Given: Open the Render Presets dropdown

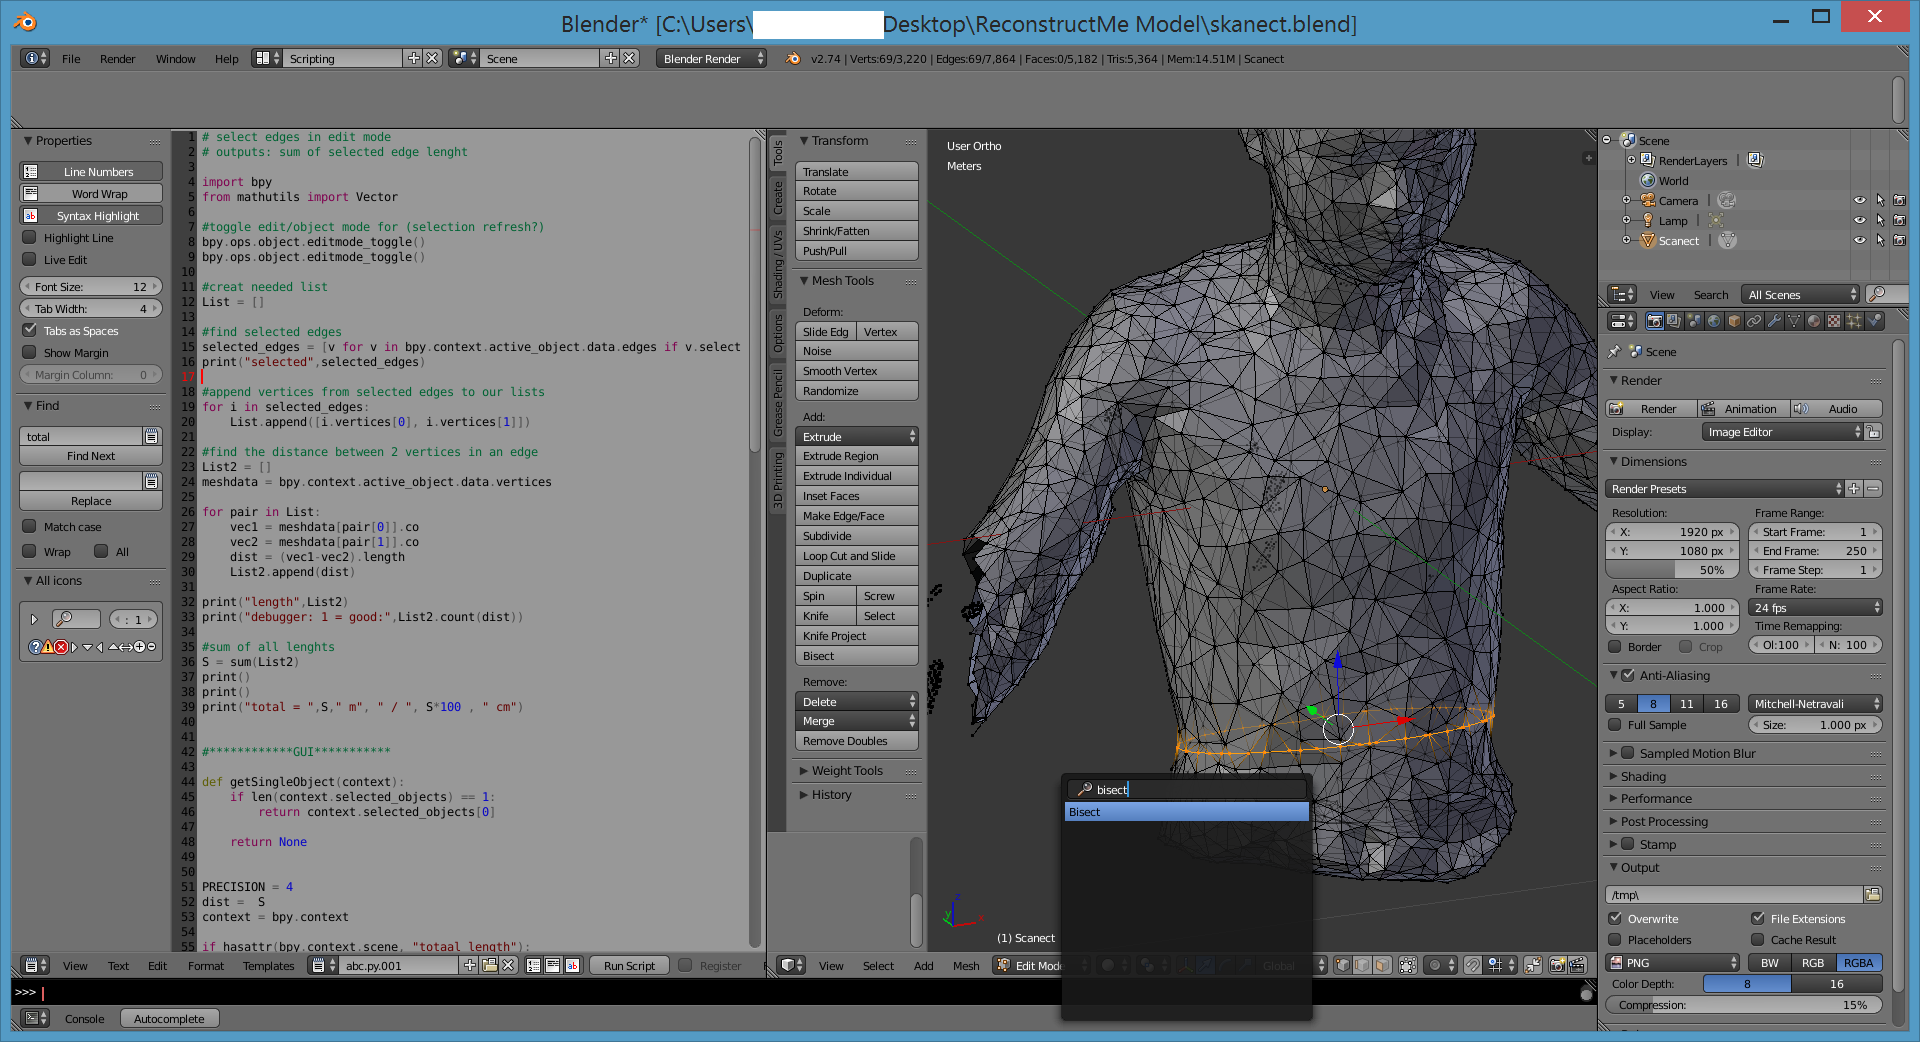Looking at the screenshot, I should 1725,488.
